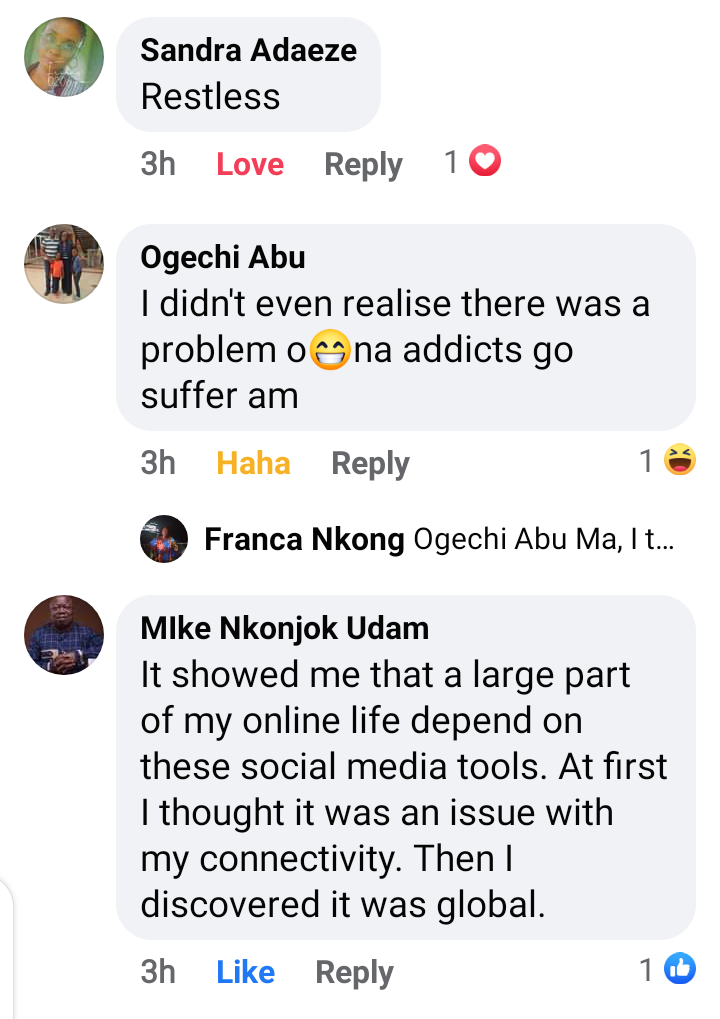The image size is (720, 1019).
Task: Open Franca Nkong's small avatar
Action: pyautogui.click(x=164, y=540)
